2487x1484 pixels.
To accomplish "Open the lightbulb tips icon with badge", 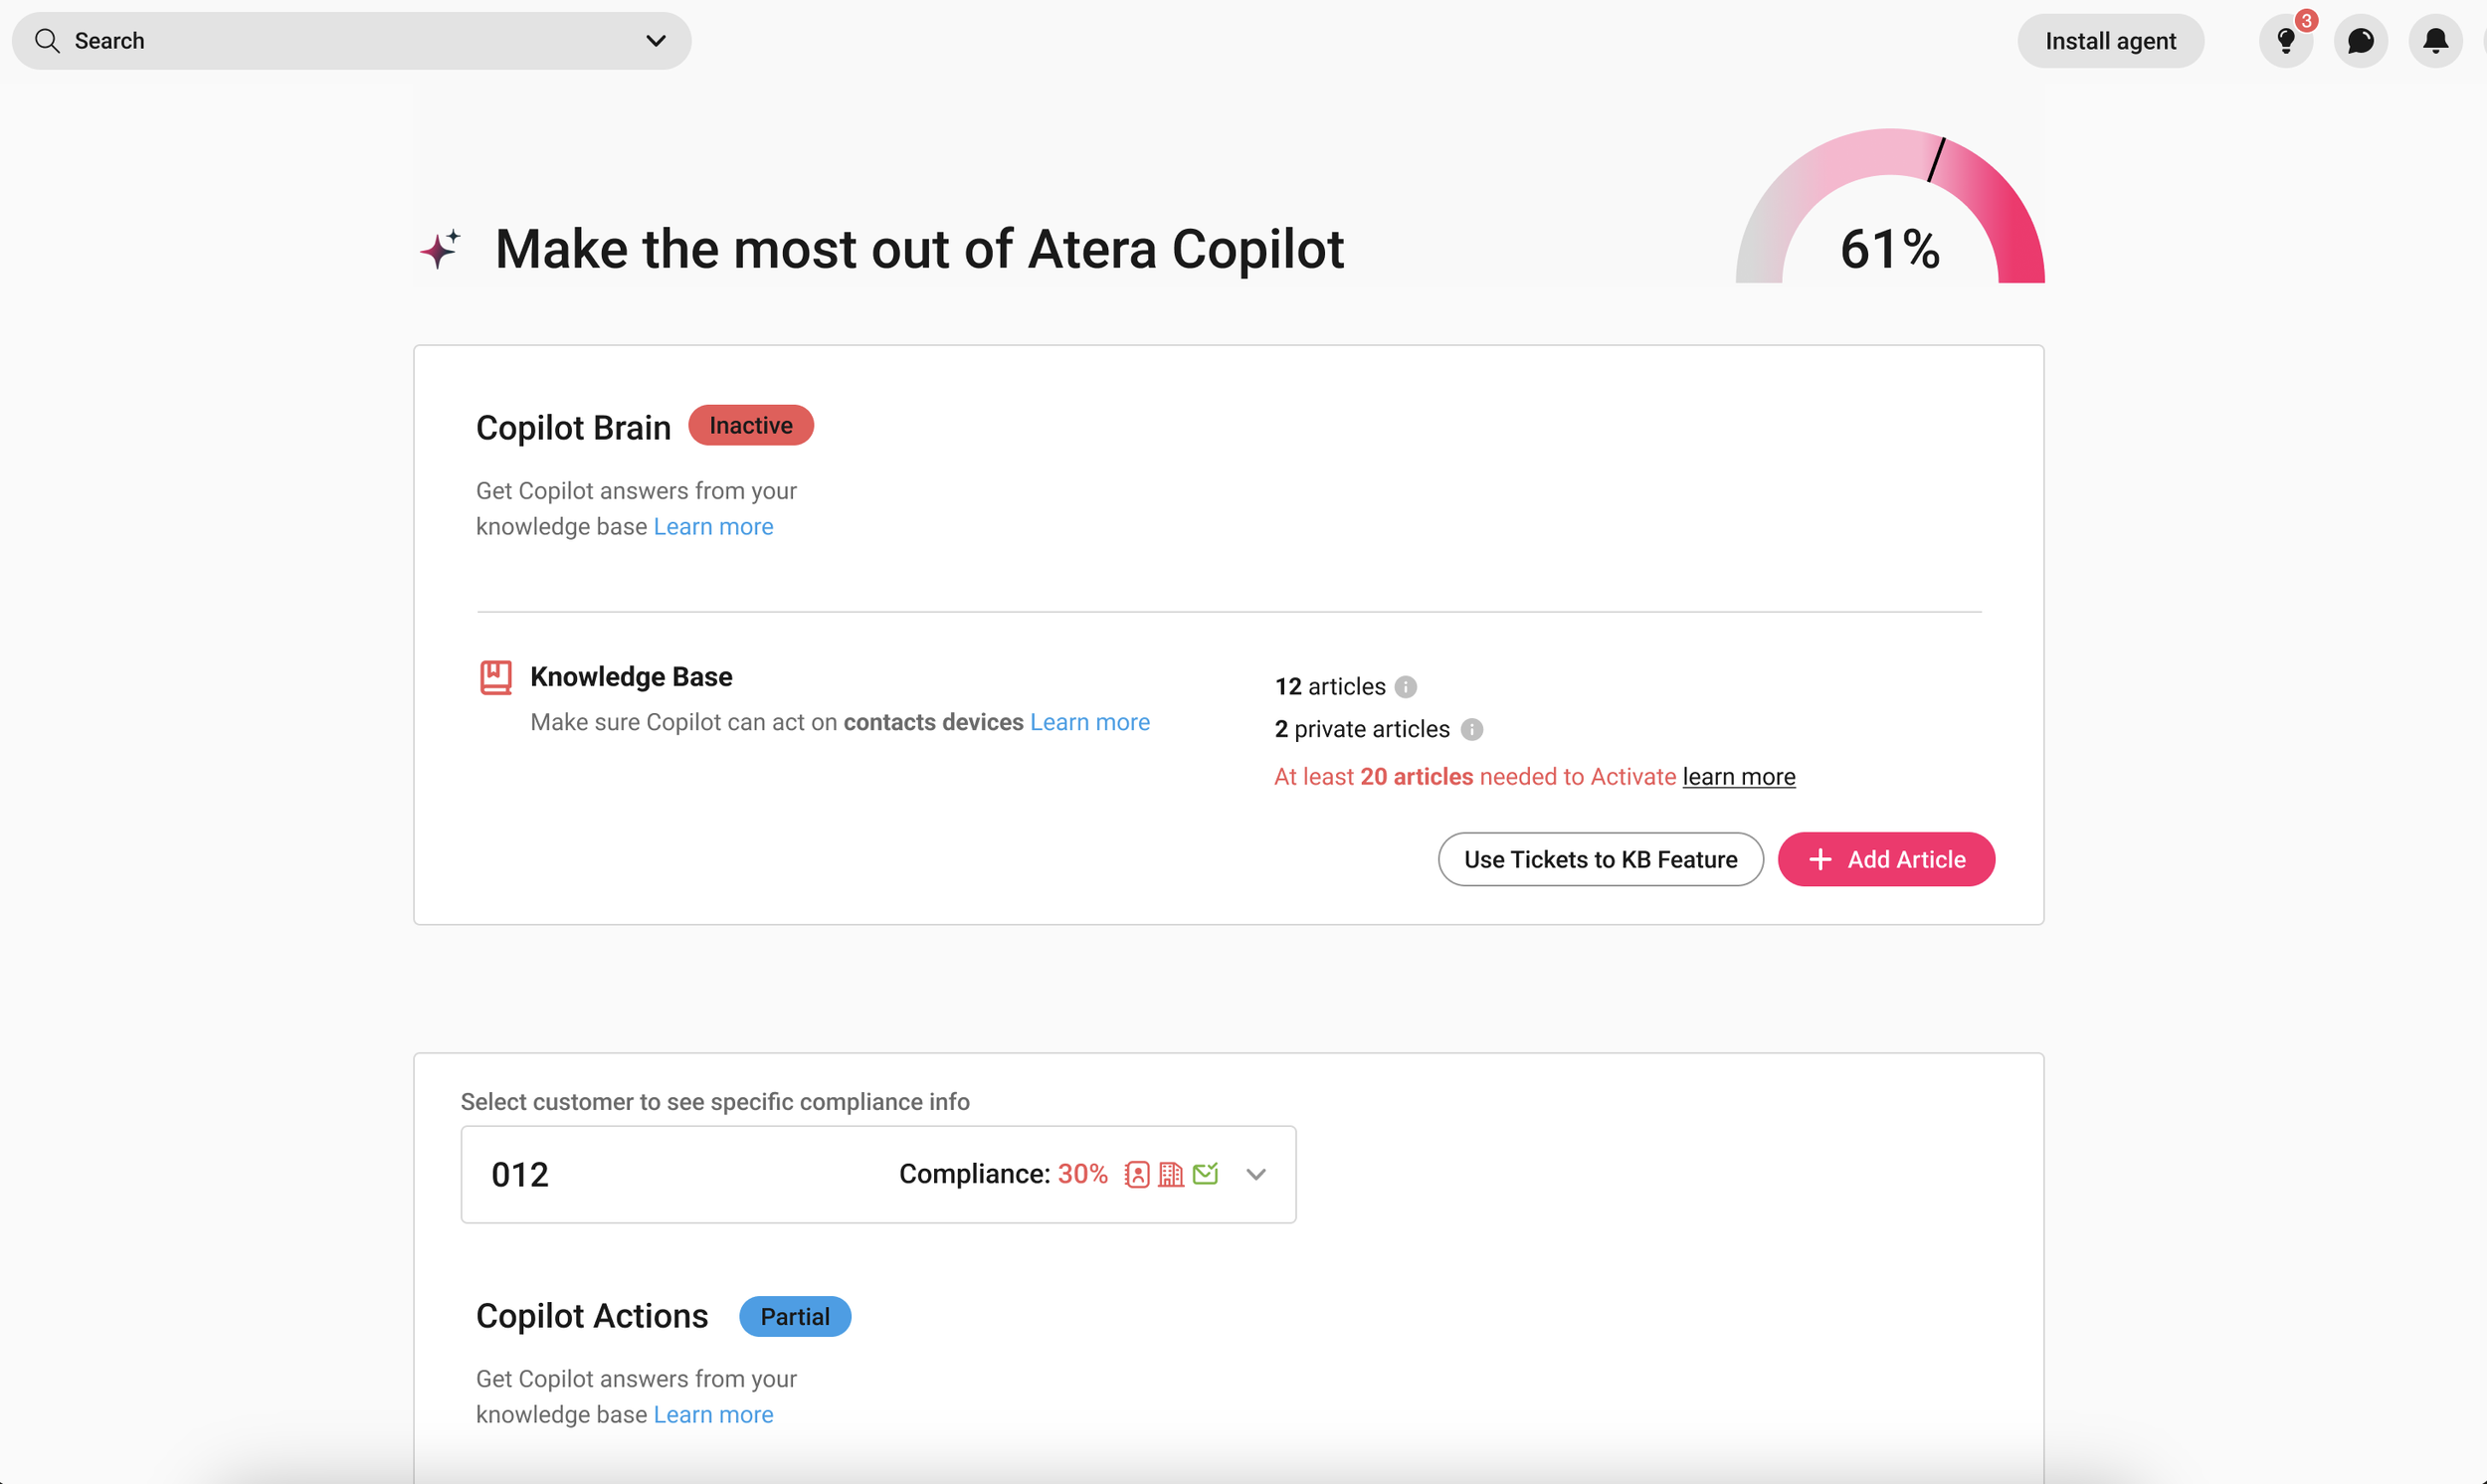I will [x=2286, y=41].
